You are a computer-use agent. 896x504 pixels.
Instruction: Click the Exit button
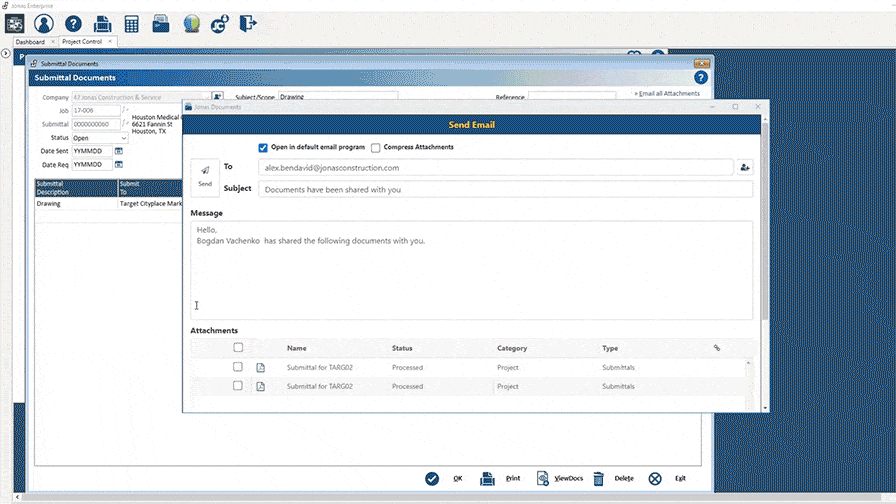point(667,478)
